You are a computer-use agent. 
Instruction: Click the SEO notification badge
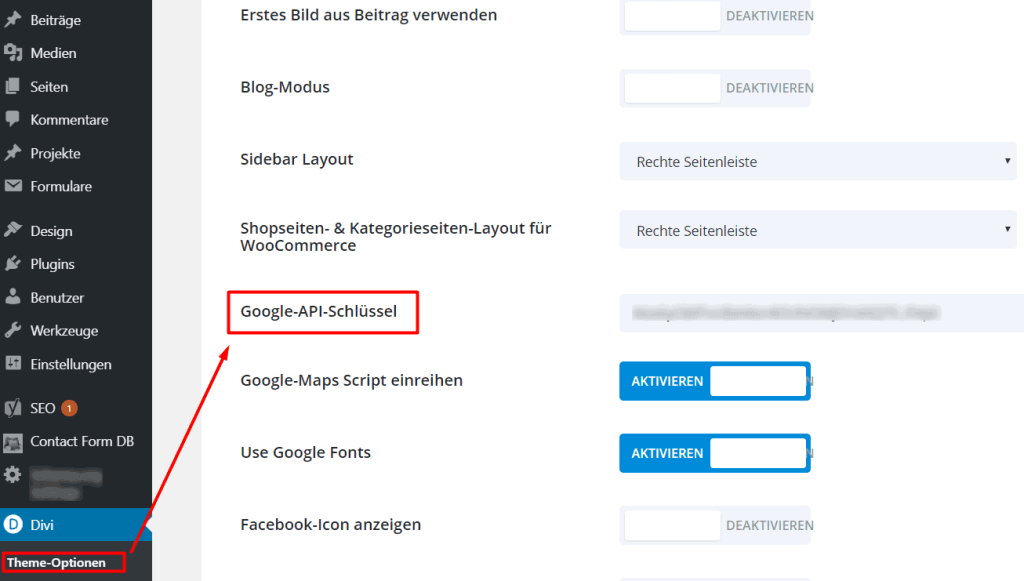click(69, 408)
